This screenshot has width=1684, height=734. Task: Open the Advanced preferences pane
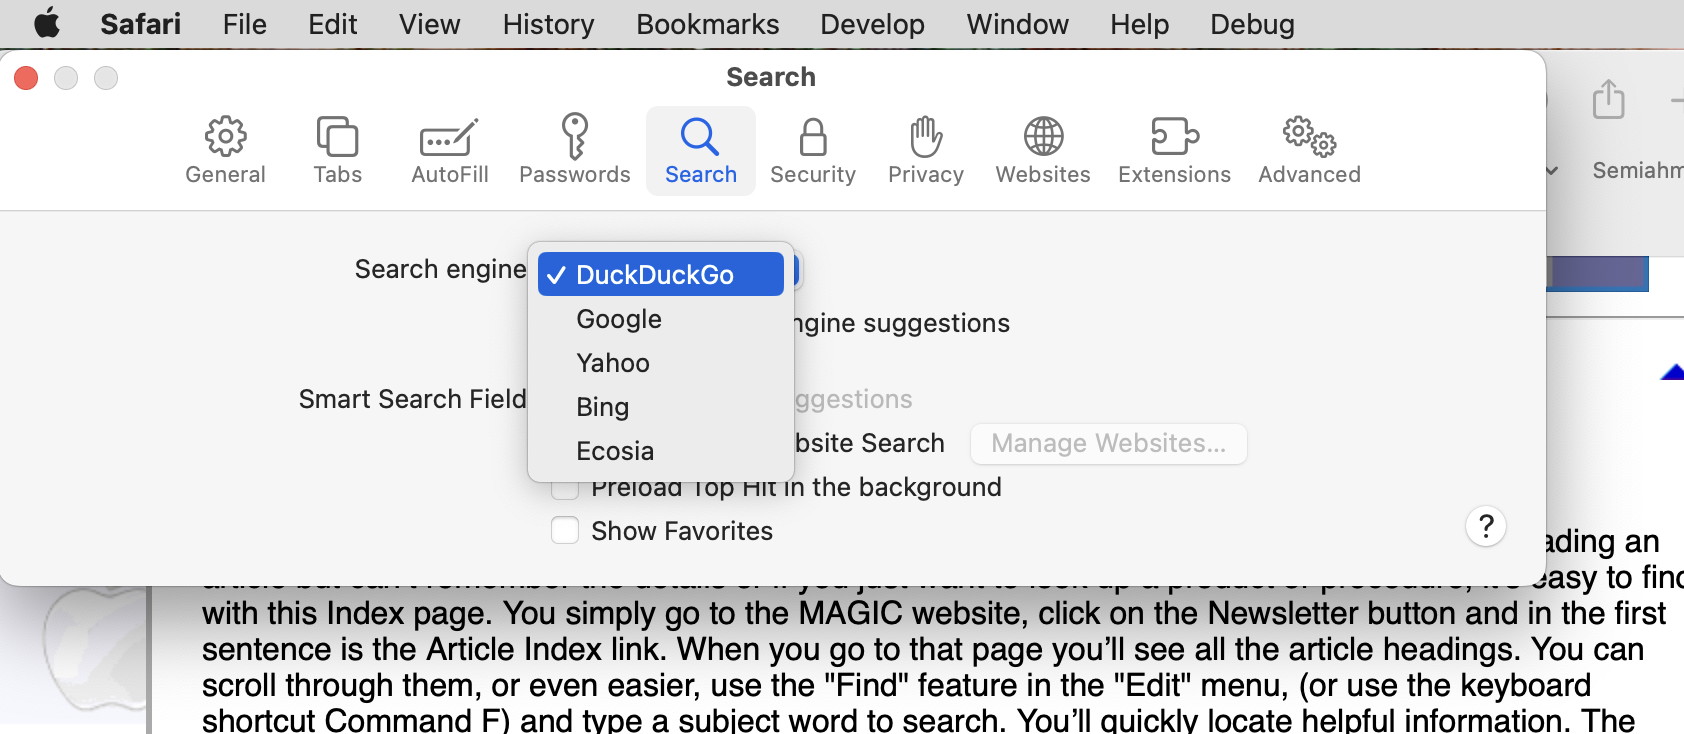click(1309, 151)
